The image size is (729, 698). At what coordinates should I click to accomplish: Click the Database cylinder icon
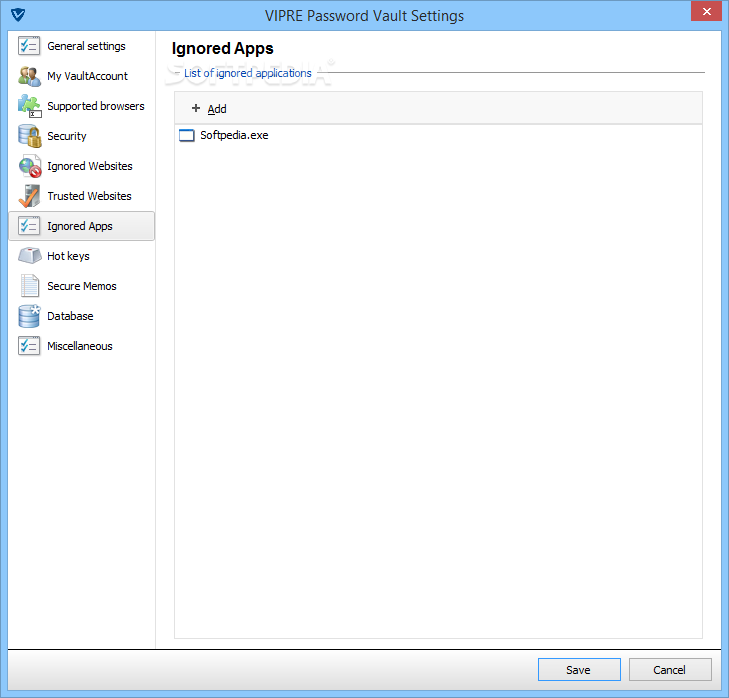[29, 316]
